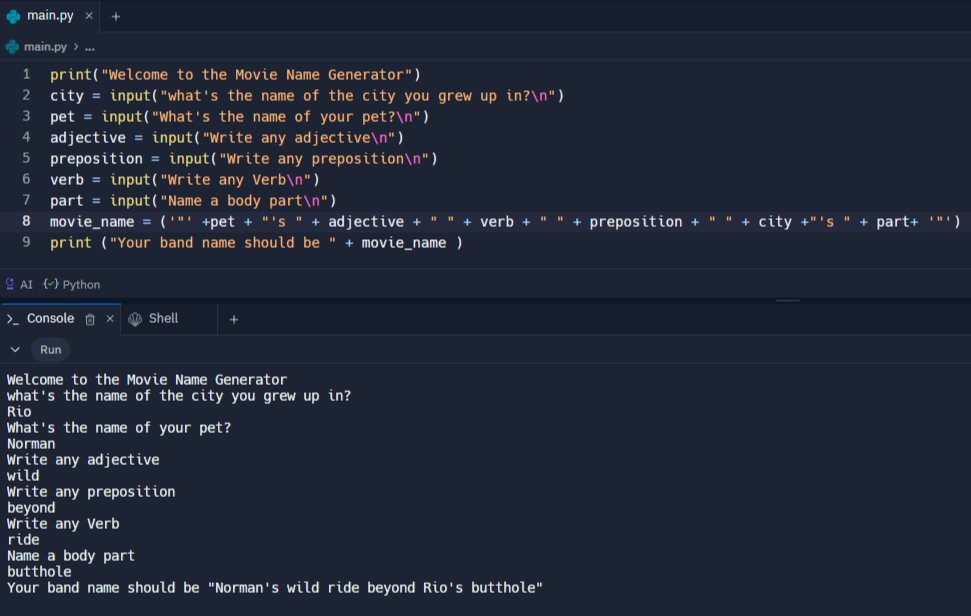The width and height of the screenshot is (971, 616).
Task: Click 'preposition' variable on line 5
Action: (96, 159)
